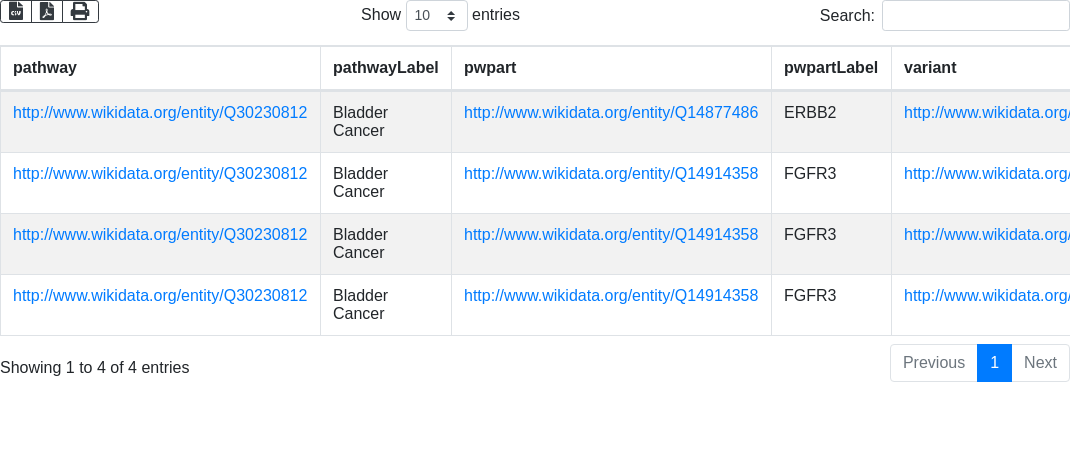Screen dimensions: 1070x450
Task: Sort by the pwpart column header
Action: [x=611, y=68]
